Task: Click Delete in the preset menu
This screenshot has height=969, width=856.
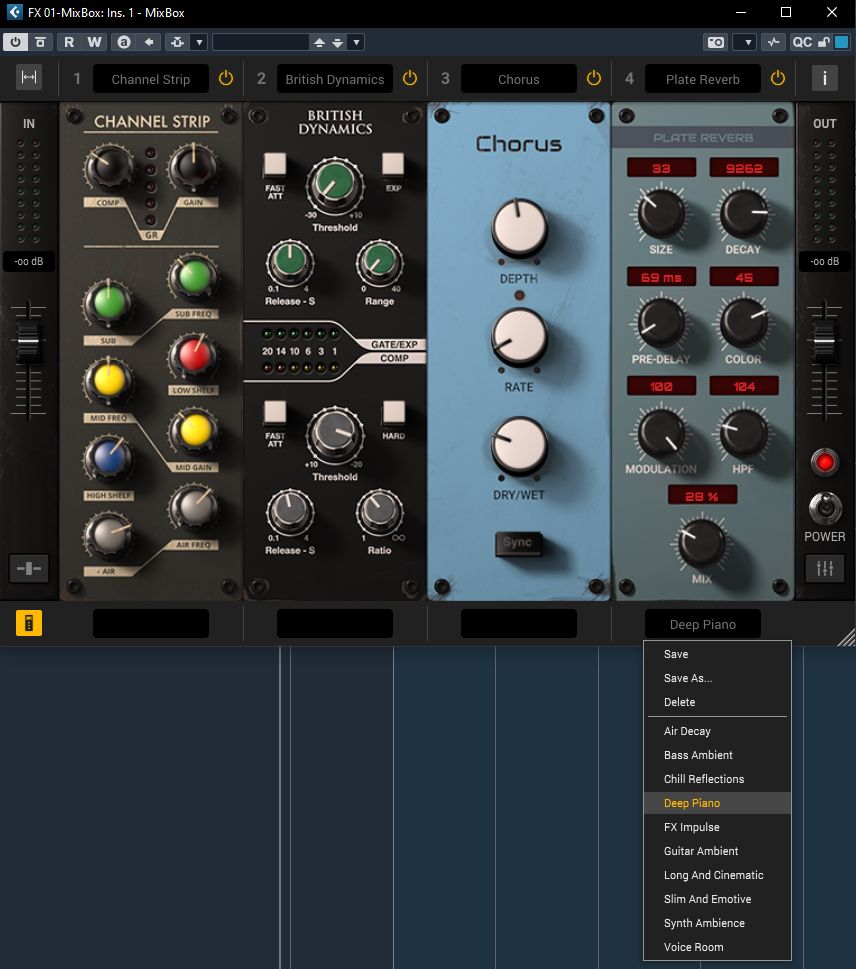Action: click(679, 702)
